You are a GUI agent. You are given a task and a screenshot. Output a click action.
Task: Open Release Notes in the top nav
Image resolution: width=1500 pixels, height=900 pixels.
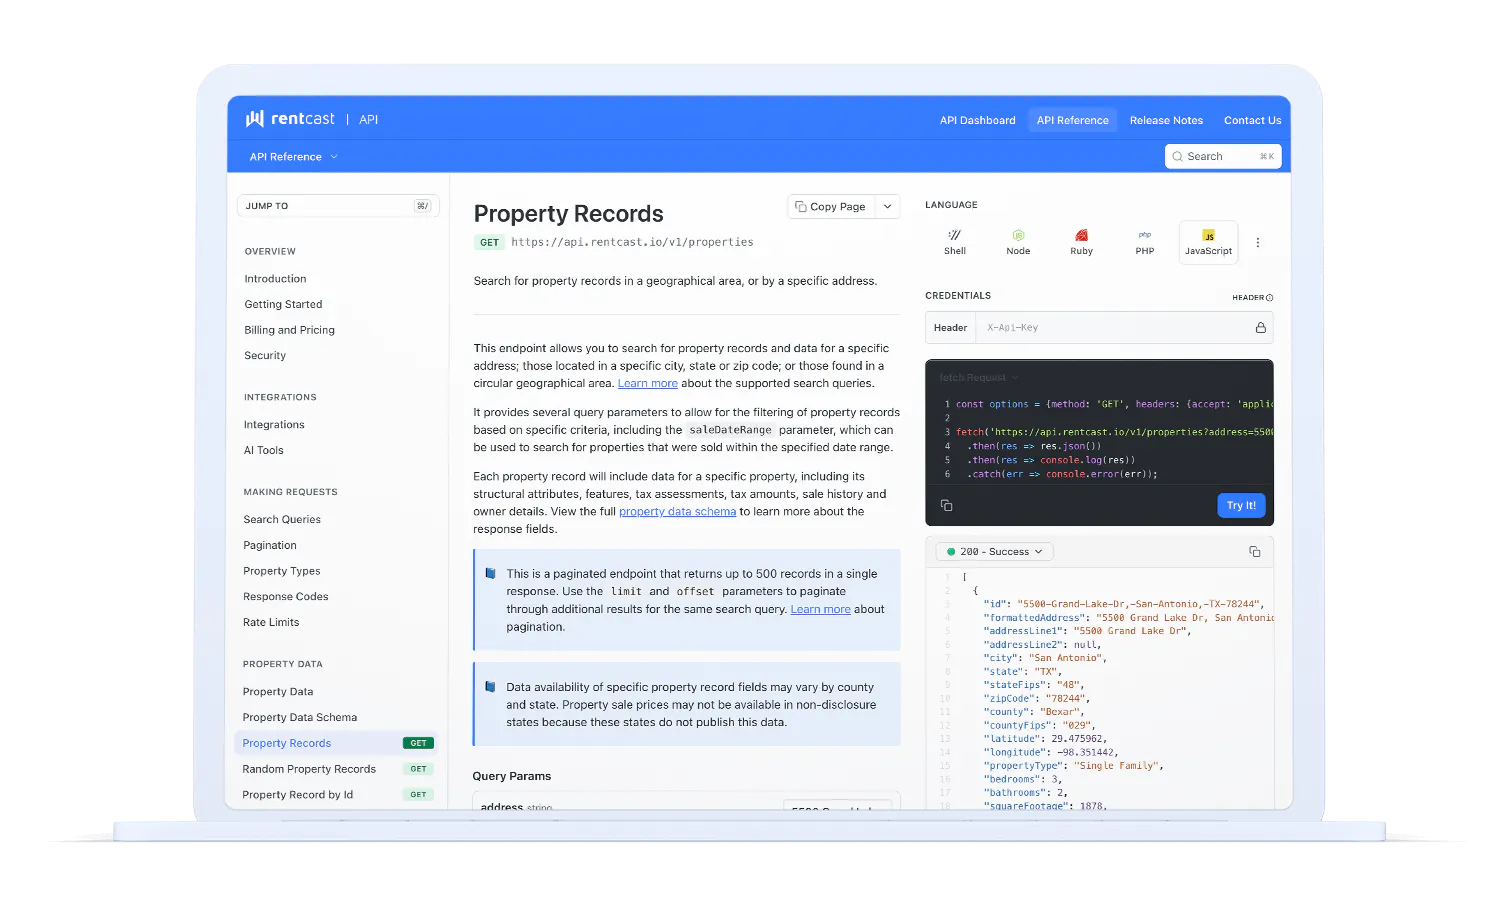click(1166, 120)
